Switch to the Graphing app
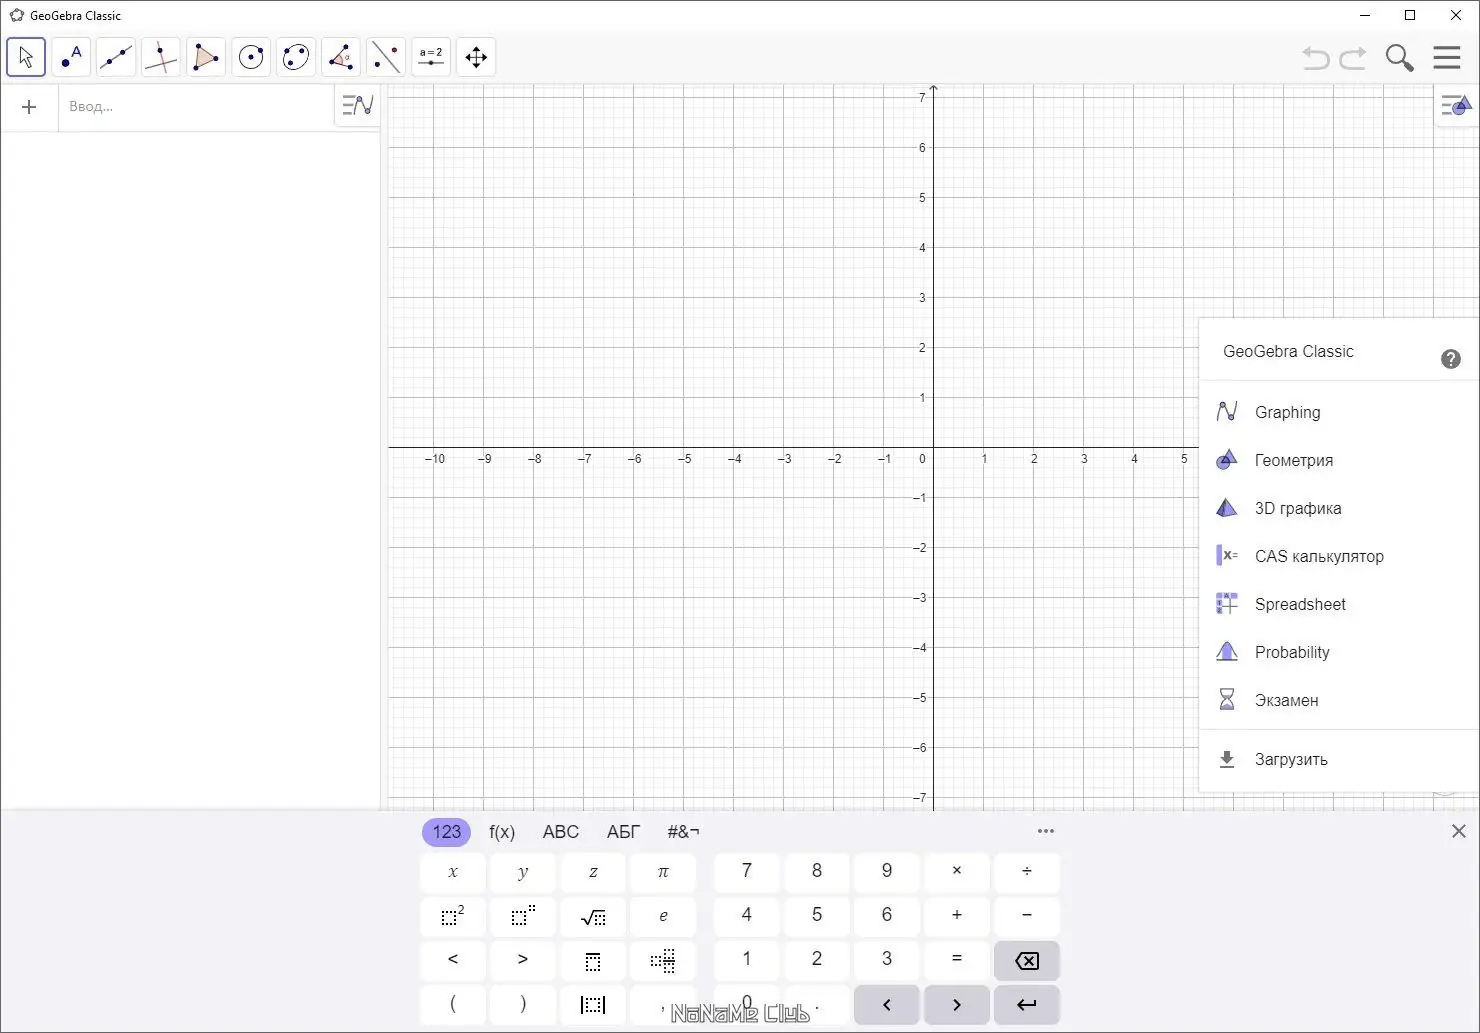This screenshot has height=1033, width=1480. (x=1339, y=412)
